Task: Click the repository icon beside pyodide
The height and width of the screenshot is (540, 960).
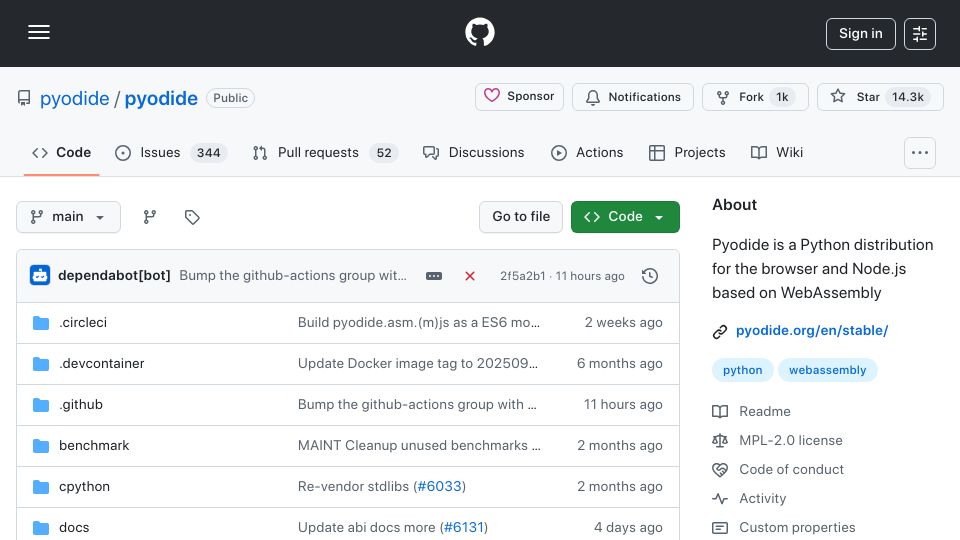Action: click(24, 98)
